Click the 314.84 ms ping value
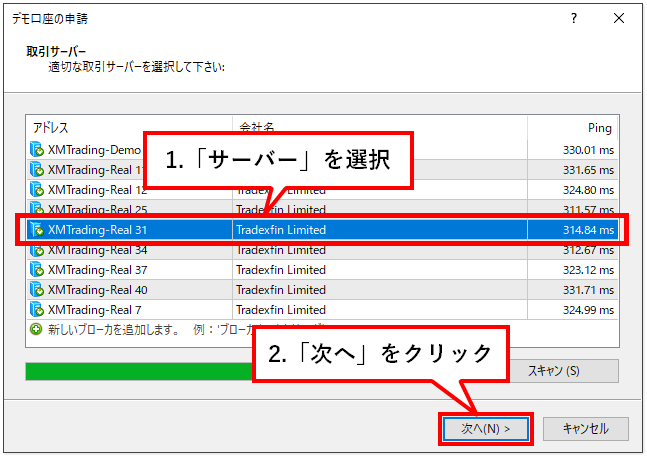This screenshot has height=457, width=647. coord(588,230)
